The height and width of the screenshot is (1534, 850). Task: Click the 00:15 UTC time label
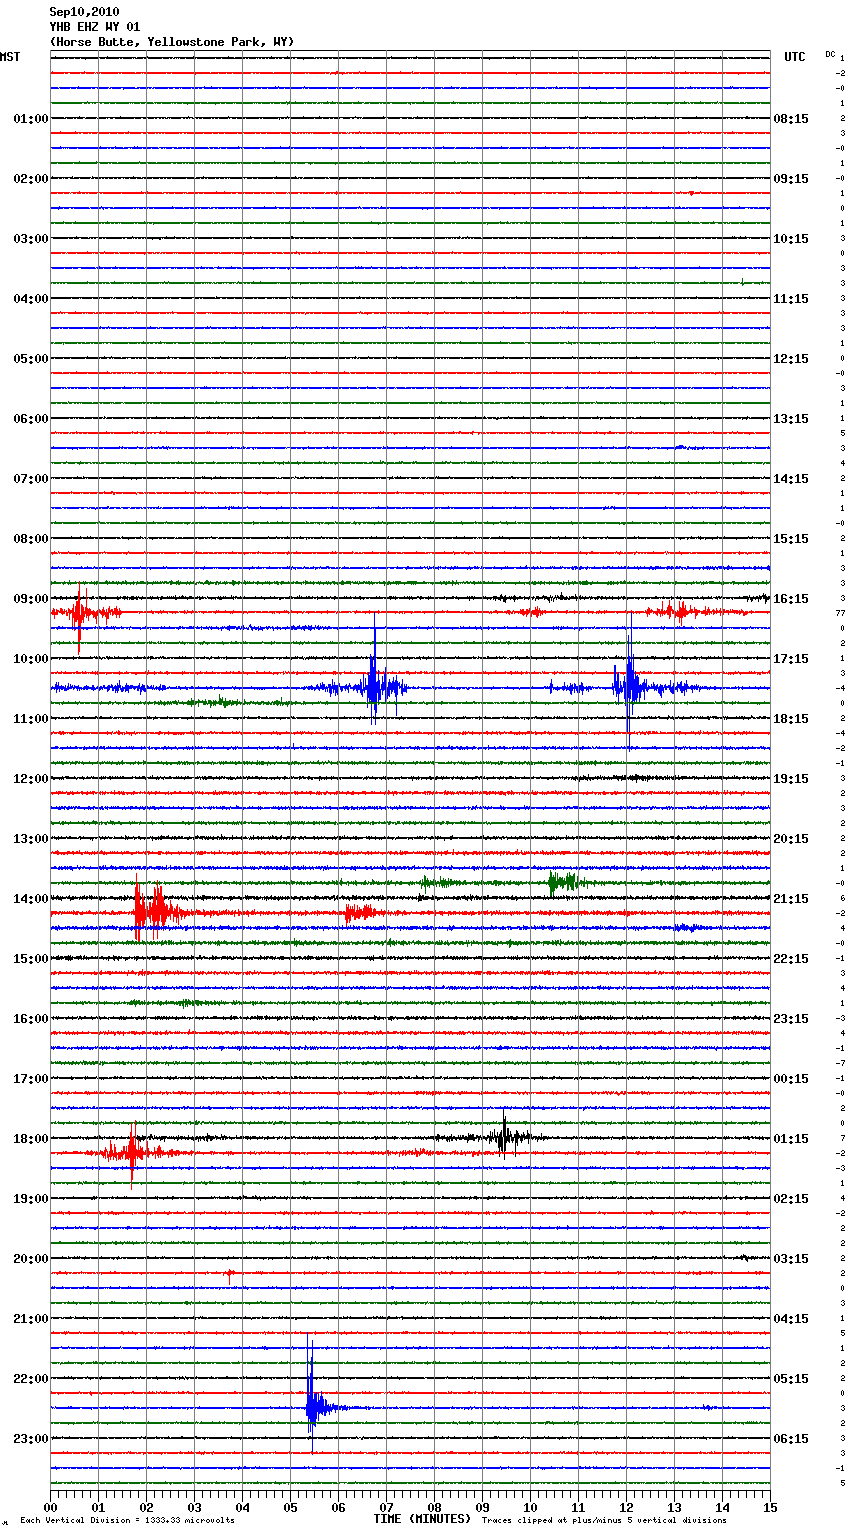[791, 1079]
